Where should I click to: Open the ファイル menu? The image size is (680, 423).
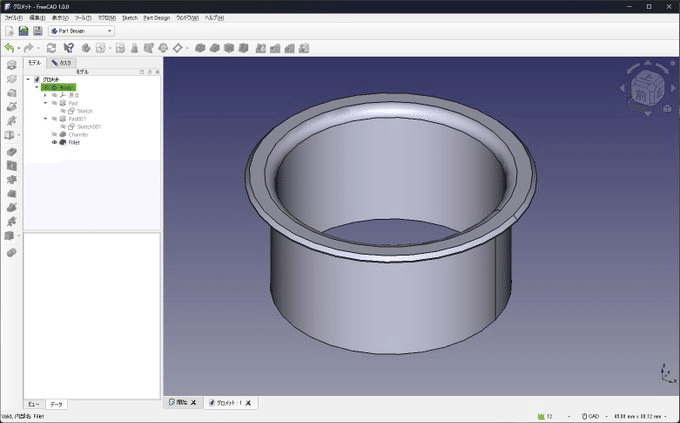coord(13,18)
